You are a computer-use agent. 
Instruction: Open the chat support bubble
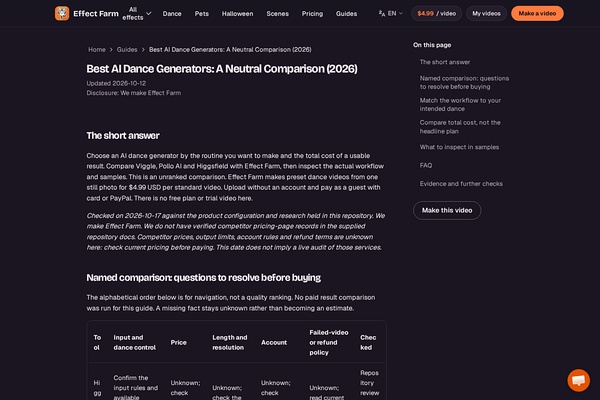[x=578, y=380]
